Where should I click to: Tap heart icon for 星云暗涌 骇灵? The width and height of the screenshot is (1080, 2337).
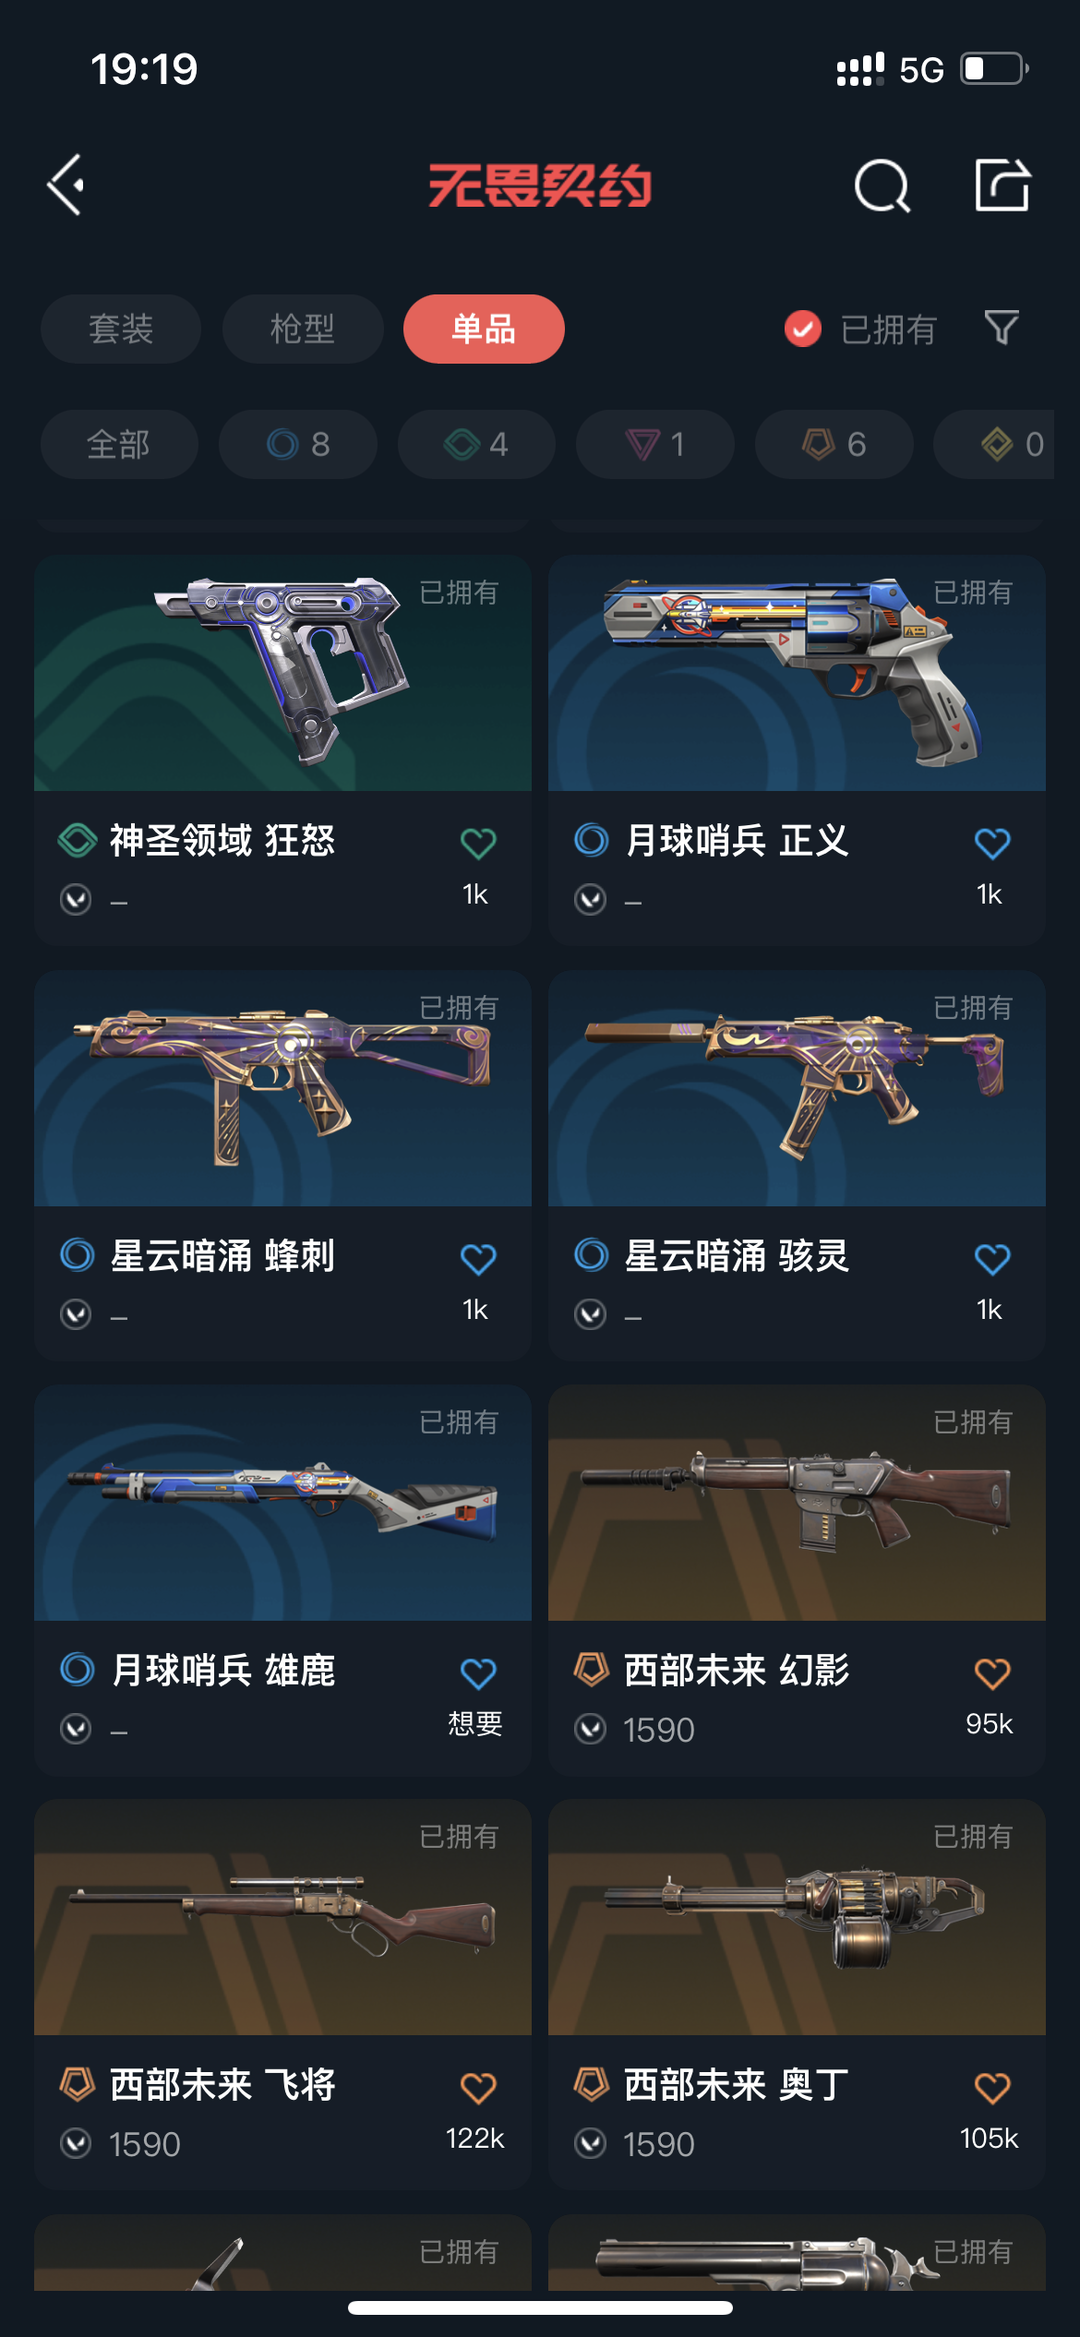tap(992, 1258)
